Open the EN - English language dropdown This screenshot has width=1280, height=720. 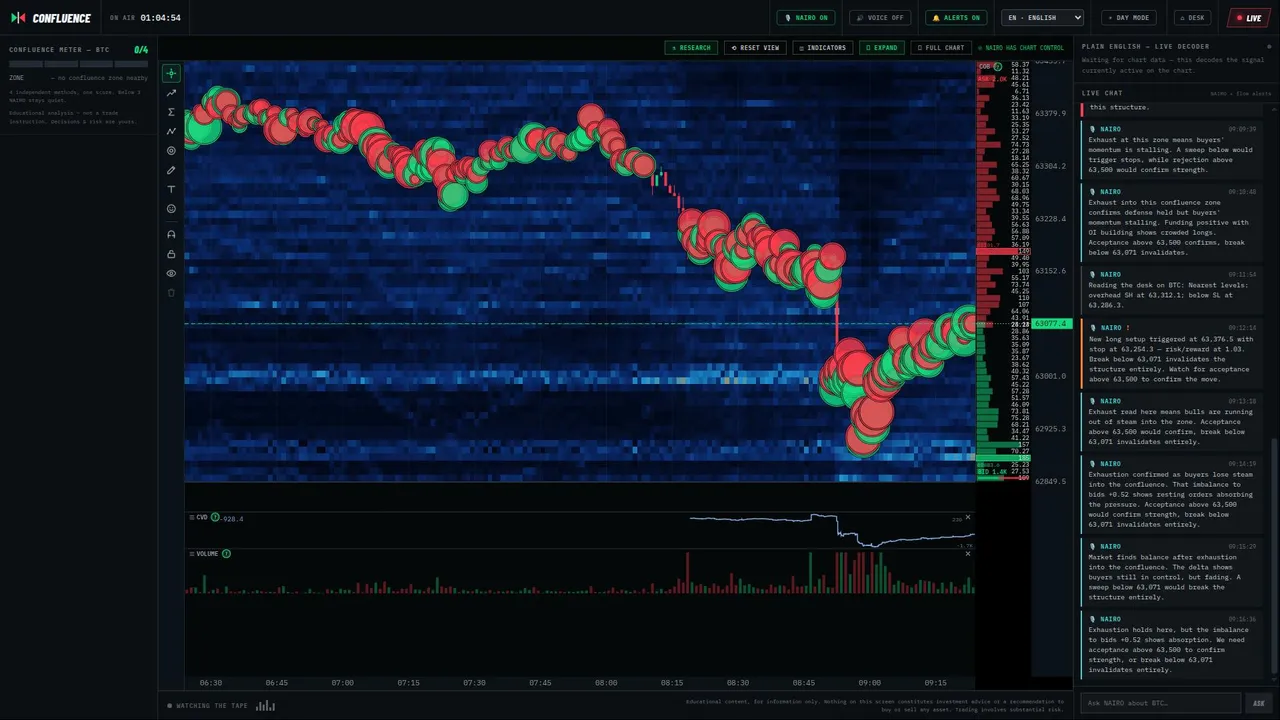pyautogui.click(x=1043, y=18)
